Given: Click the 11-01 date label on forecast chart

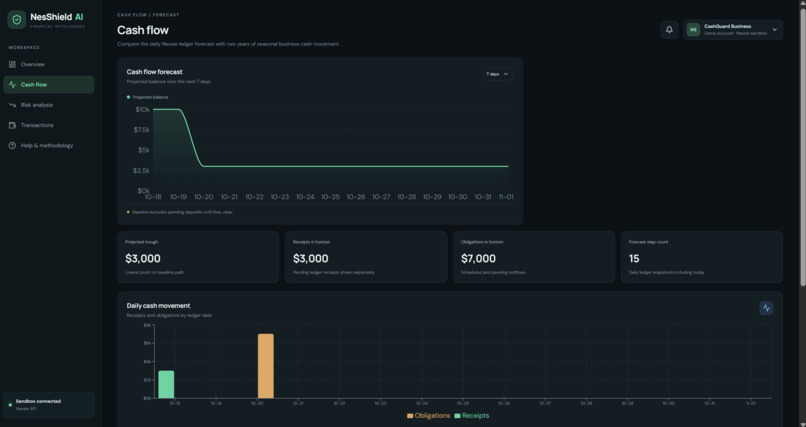Looking at the screenshot, I should click(x=506, y=197).
